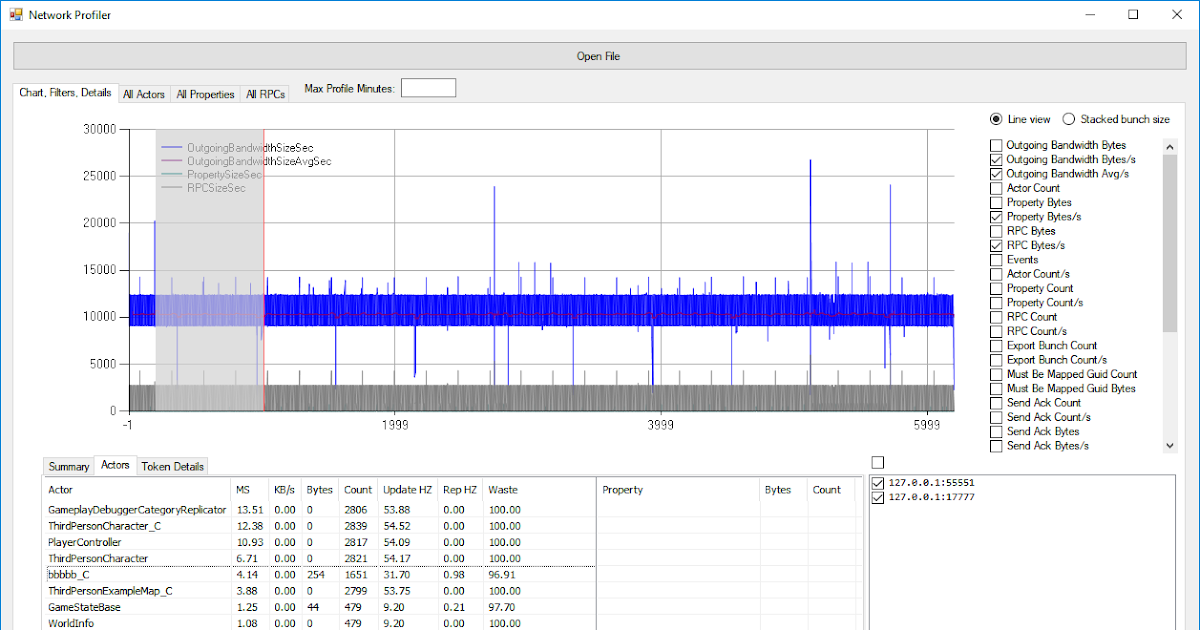Enable the Send Ack Bytes/s checkbox
The width and height of the screenshot is (1200, 630).
pos(996,446)
